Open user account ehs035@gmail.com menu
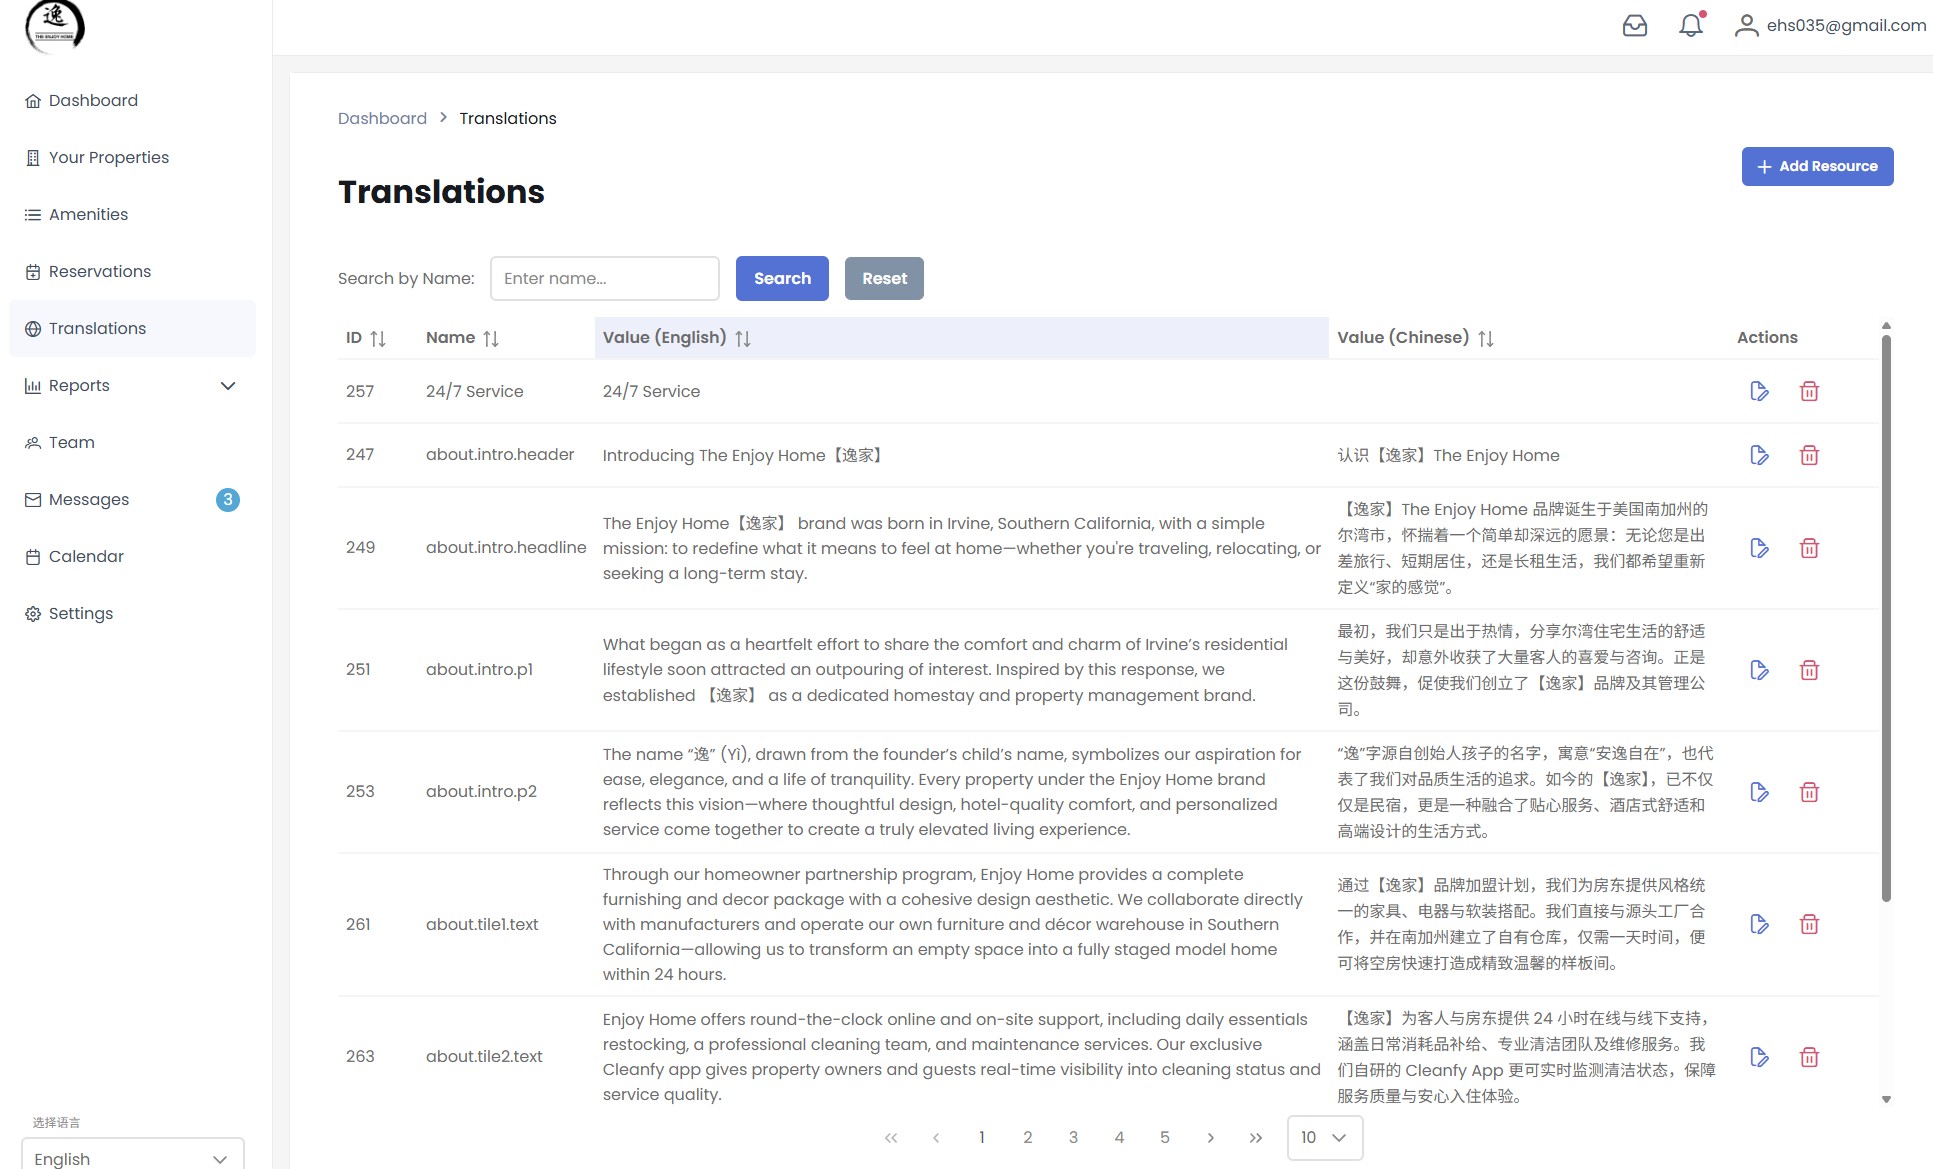Image resolution: width=1933 pixels, height=1169 pixels. [1830, 26]
